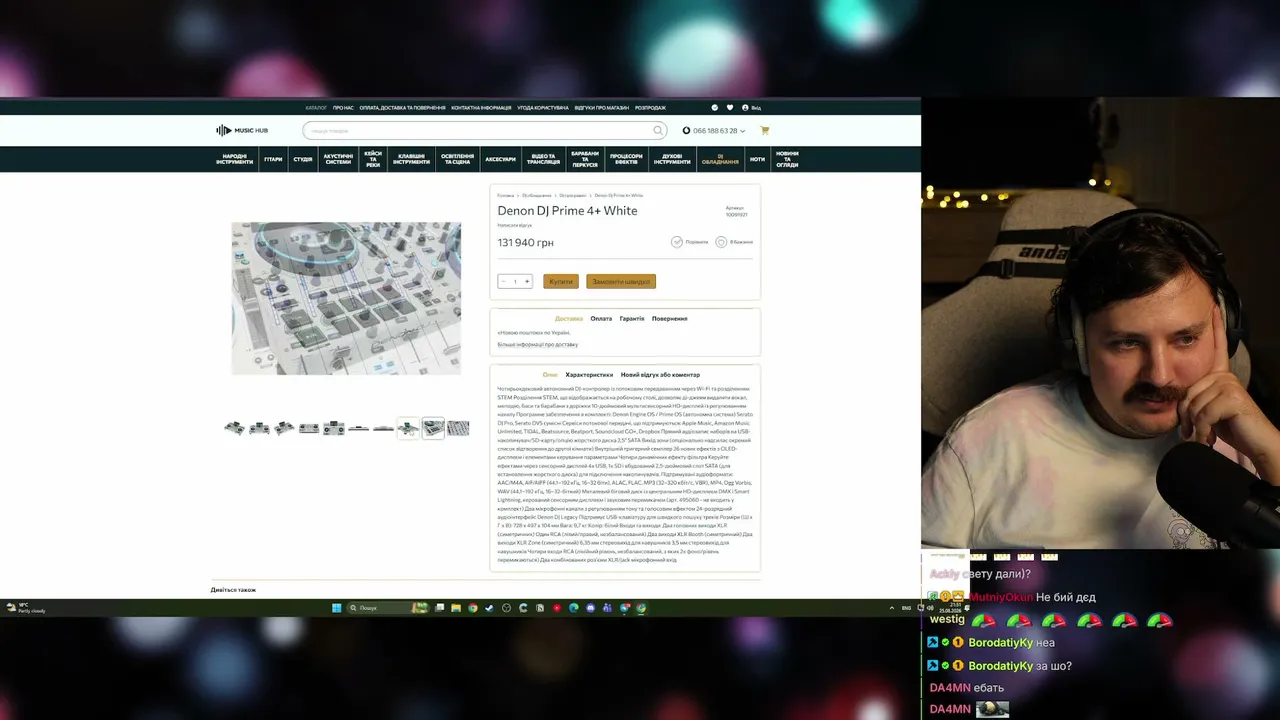Open the weather widget showing Partly cloudy
The image size is (1280, 720).
[x=25, y=608]
